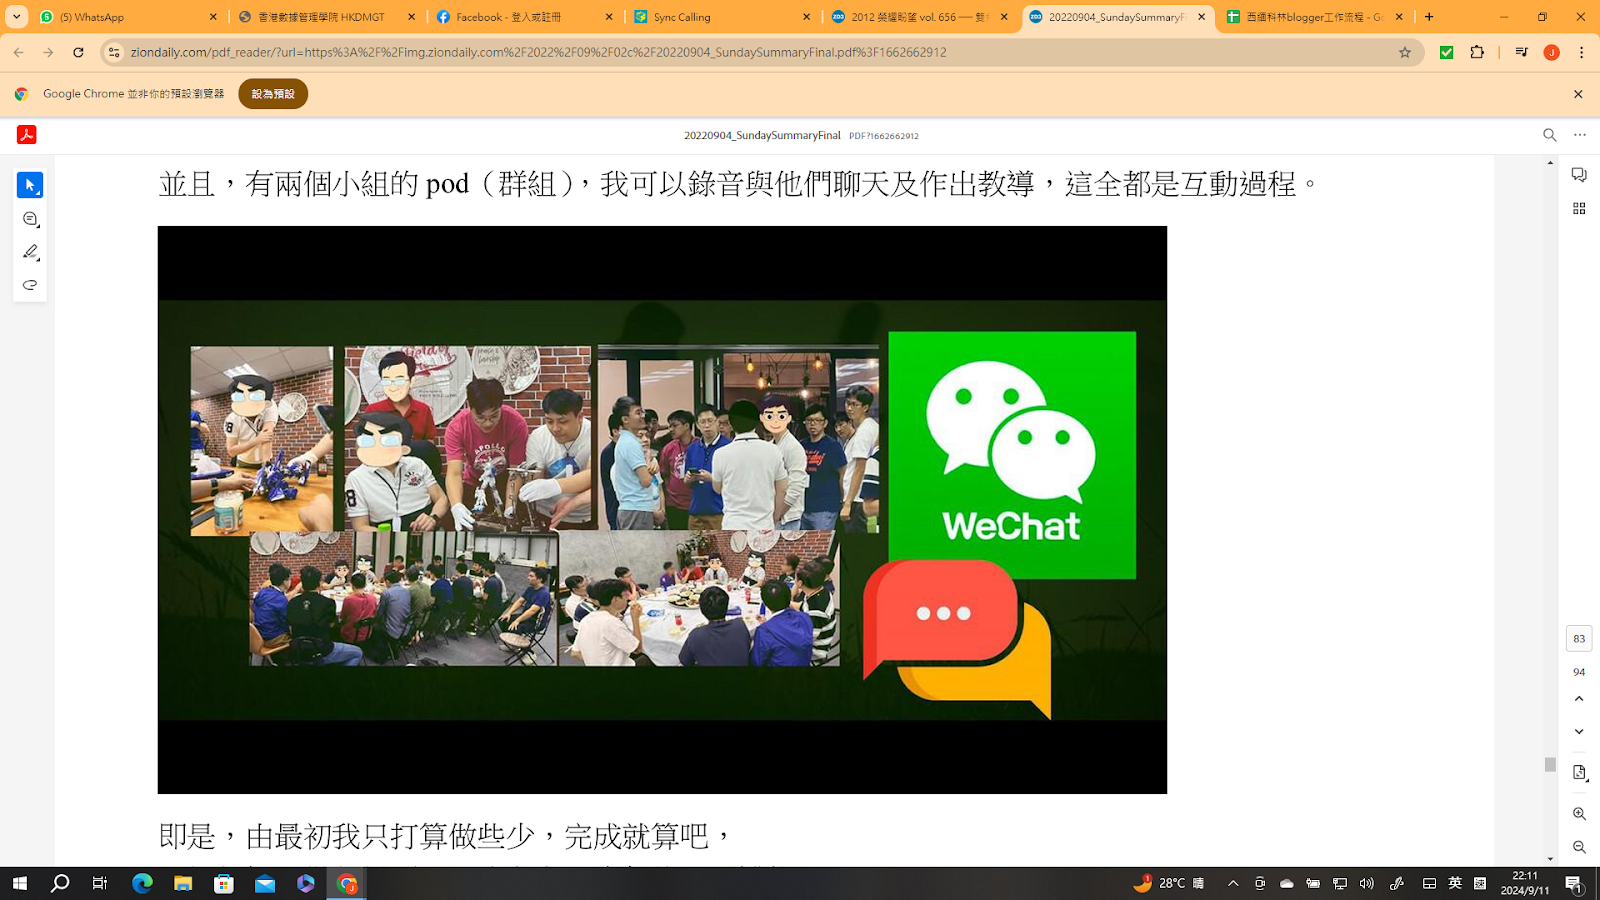Open the Chrome extensions puzzle icon
1600x900 pixels.
coord(1477,52)
